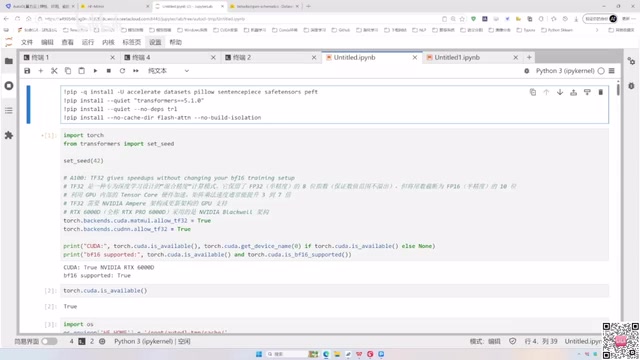The image size is (640, 360).
Task: Open the 内核 menu
Action: click(108, 42)
